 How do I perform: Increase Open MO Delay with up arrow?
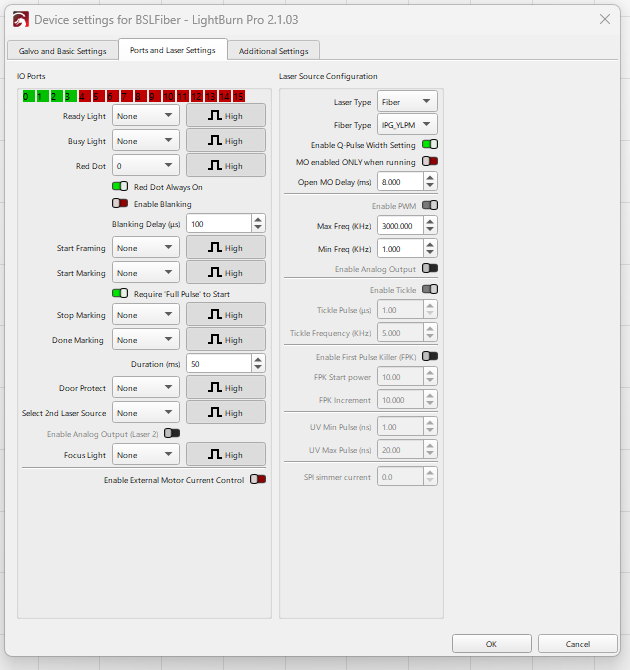click(430, 177)
